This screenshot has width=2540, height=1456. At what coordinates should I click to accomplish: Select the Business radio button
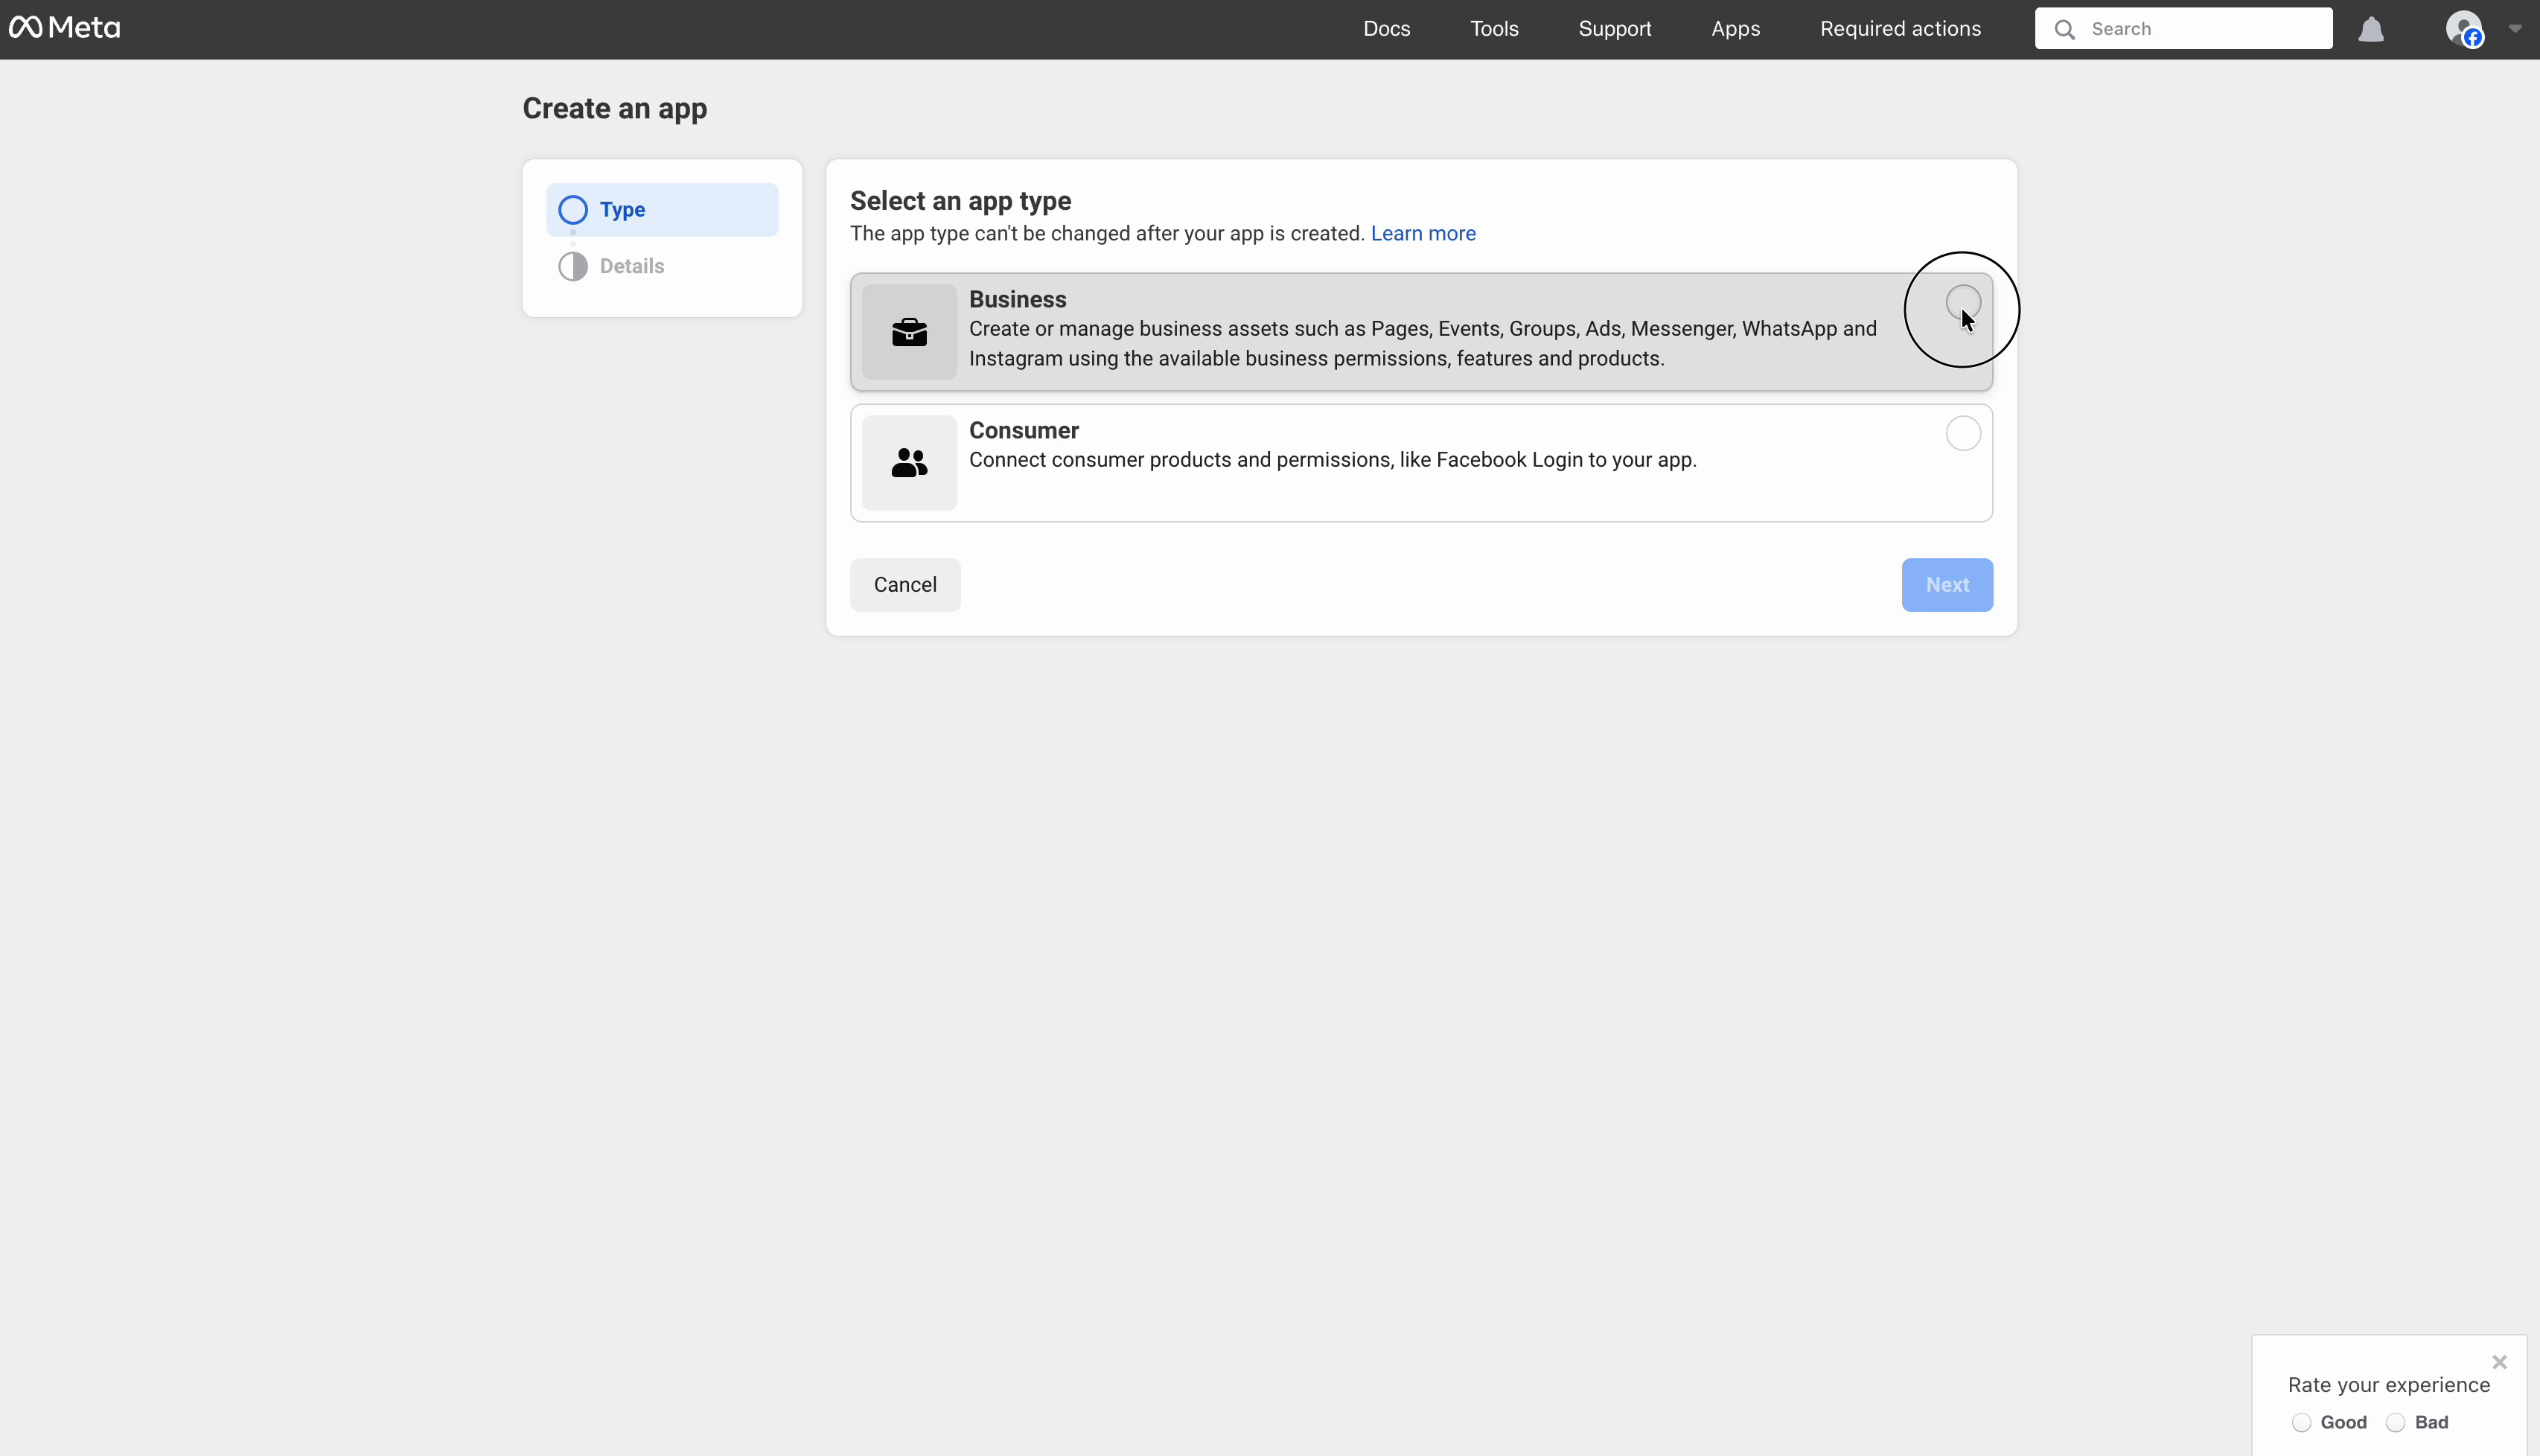(x=1962, y=302)
